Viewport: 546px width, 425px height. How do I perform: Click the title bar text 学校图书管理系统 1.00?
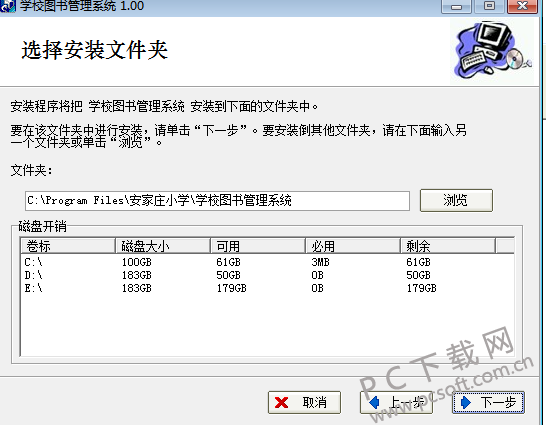coord(82,6)
